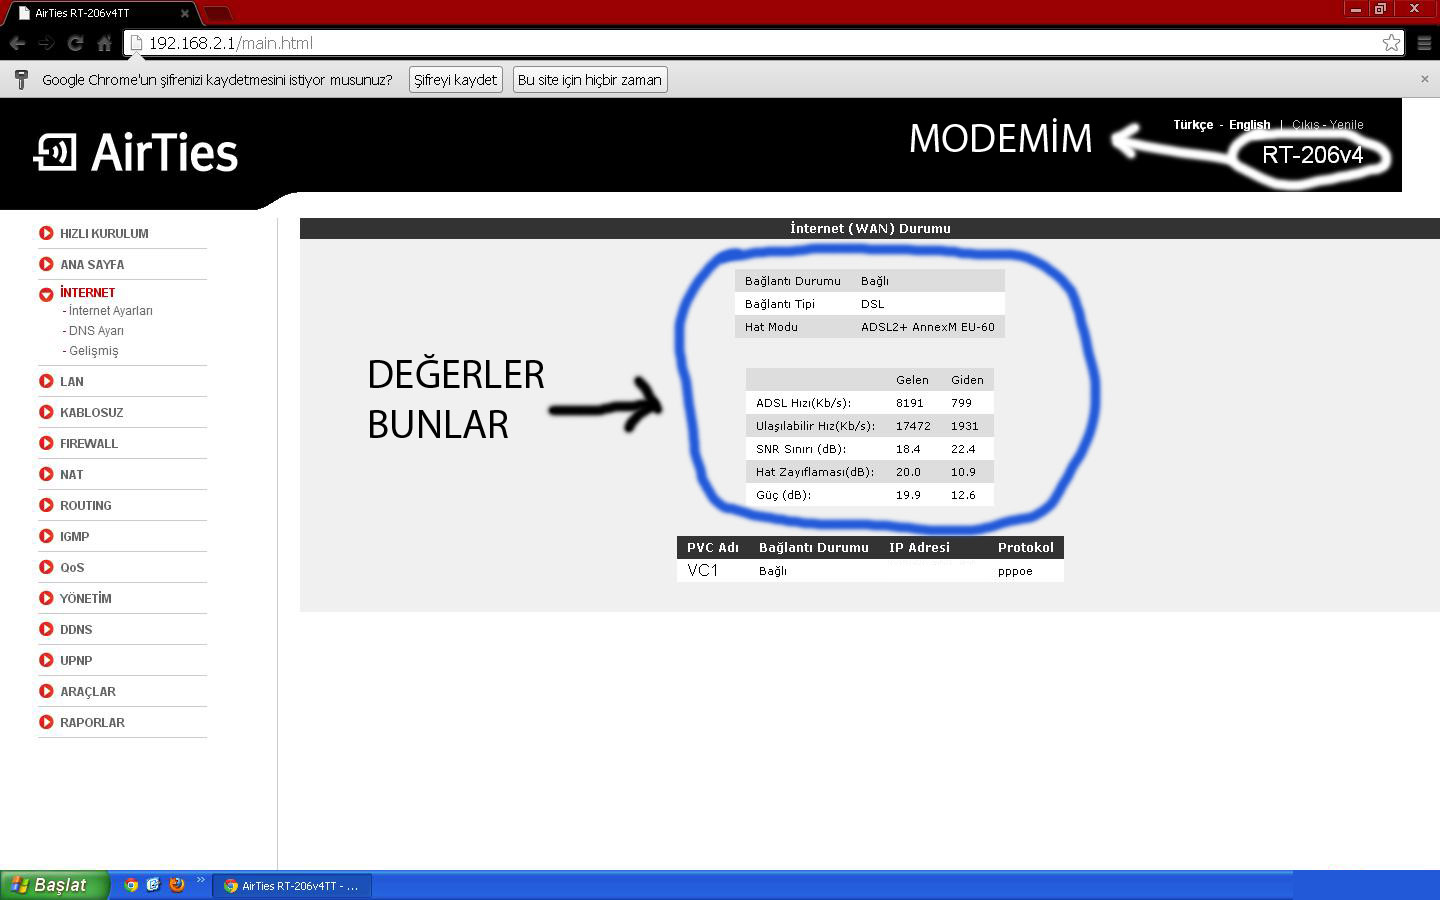Select the İNTERNET menu heading
The height and width of the screenshot is (900, 1440).
tap(87, 292)
